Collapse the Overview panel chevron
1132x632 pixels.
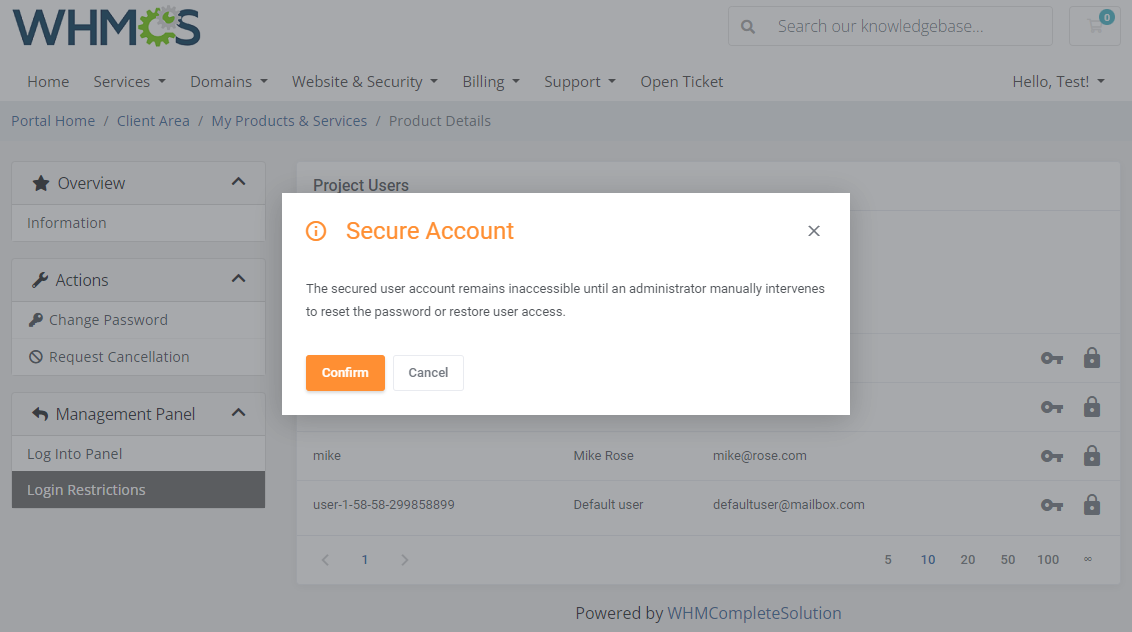[x=238, y=182]
